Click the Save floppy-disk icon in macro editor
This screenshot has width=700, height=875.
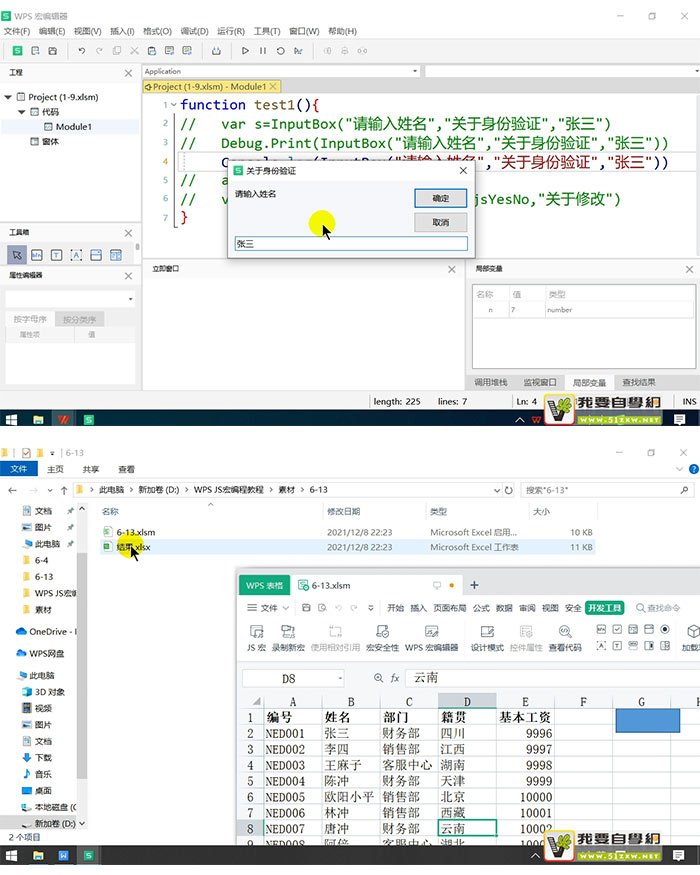pos(52,51)
